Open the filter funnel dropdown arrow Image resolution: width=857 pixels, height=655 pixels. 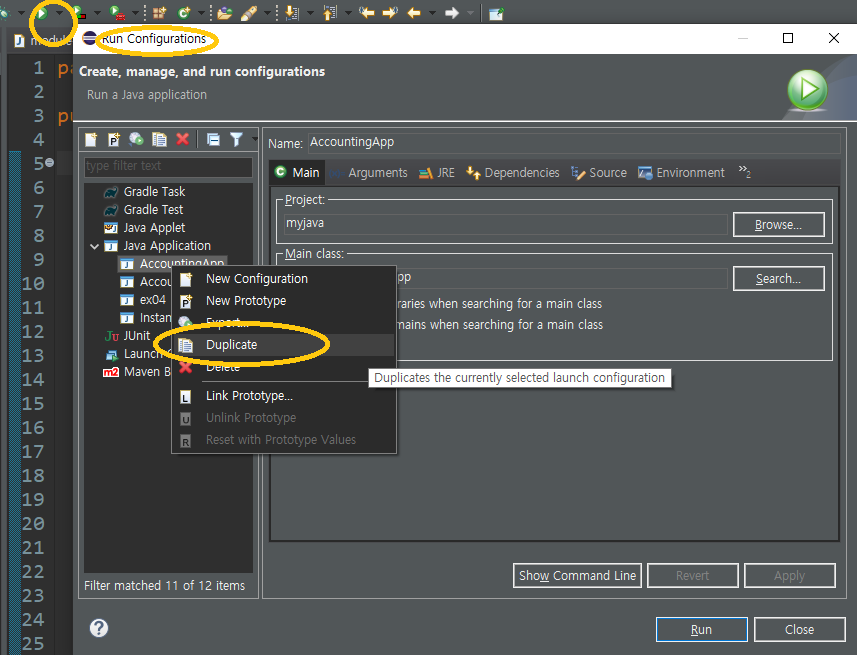[x=254, y=139]
